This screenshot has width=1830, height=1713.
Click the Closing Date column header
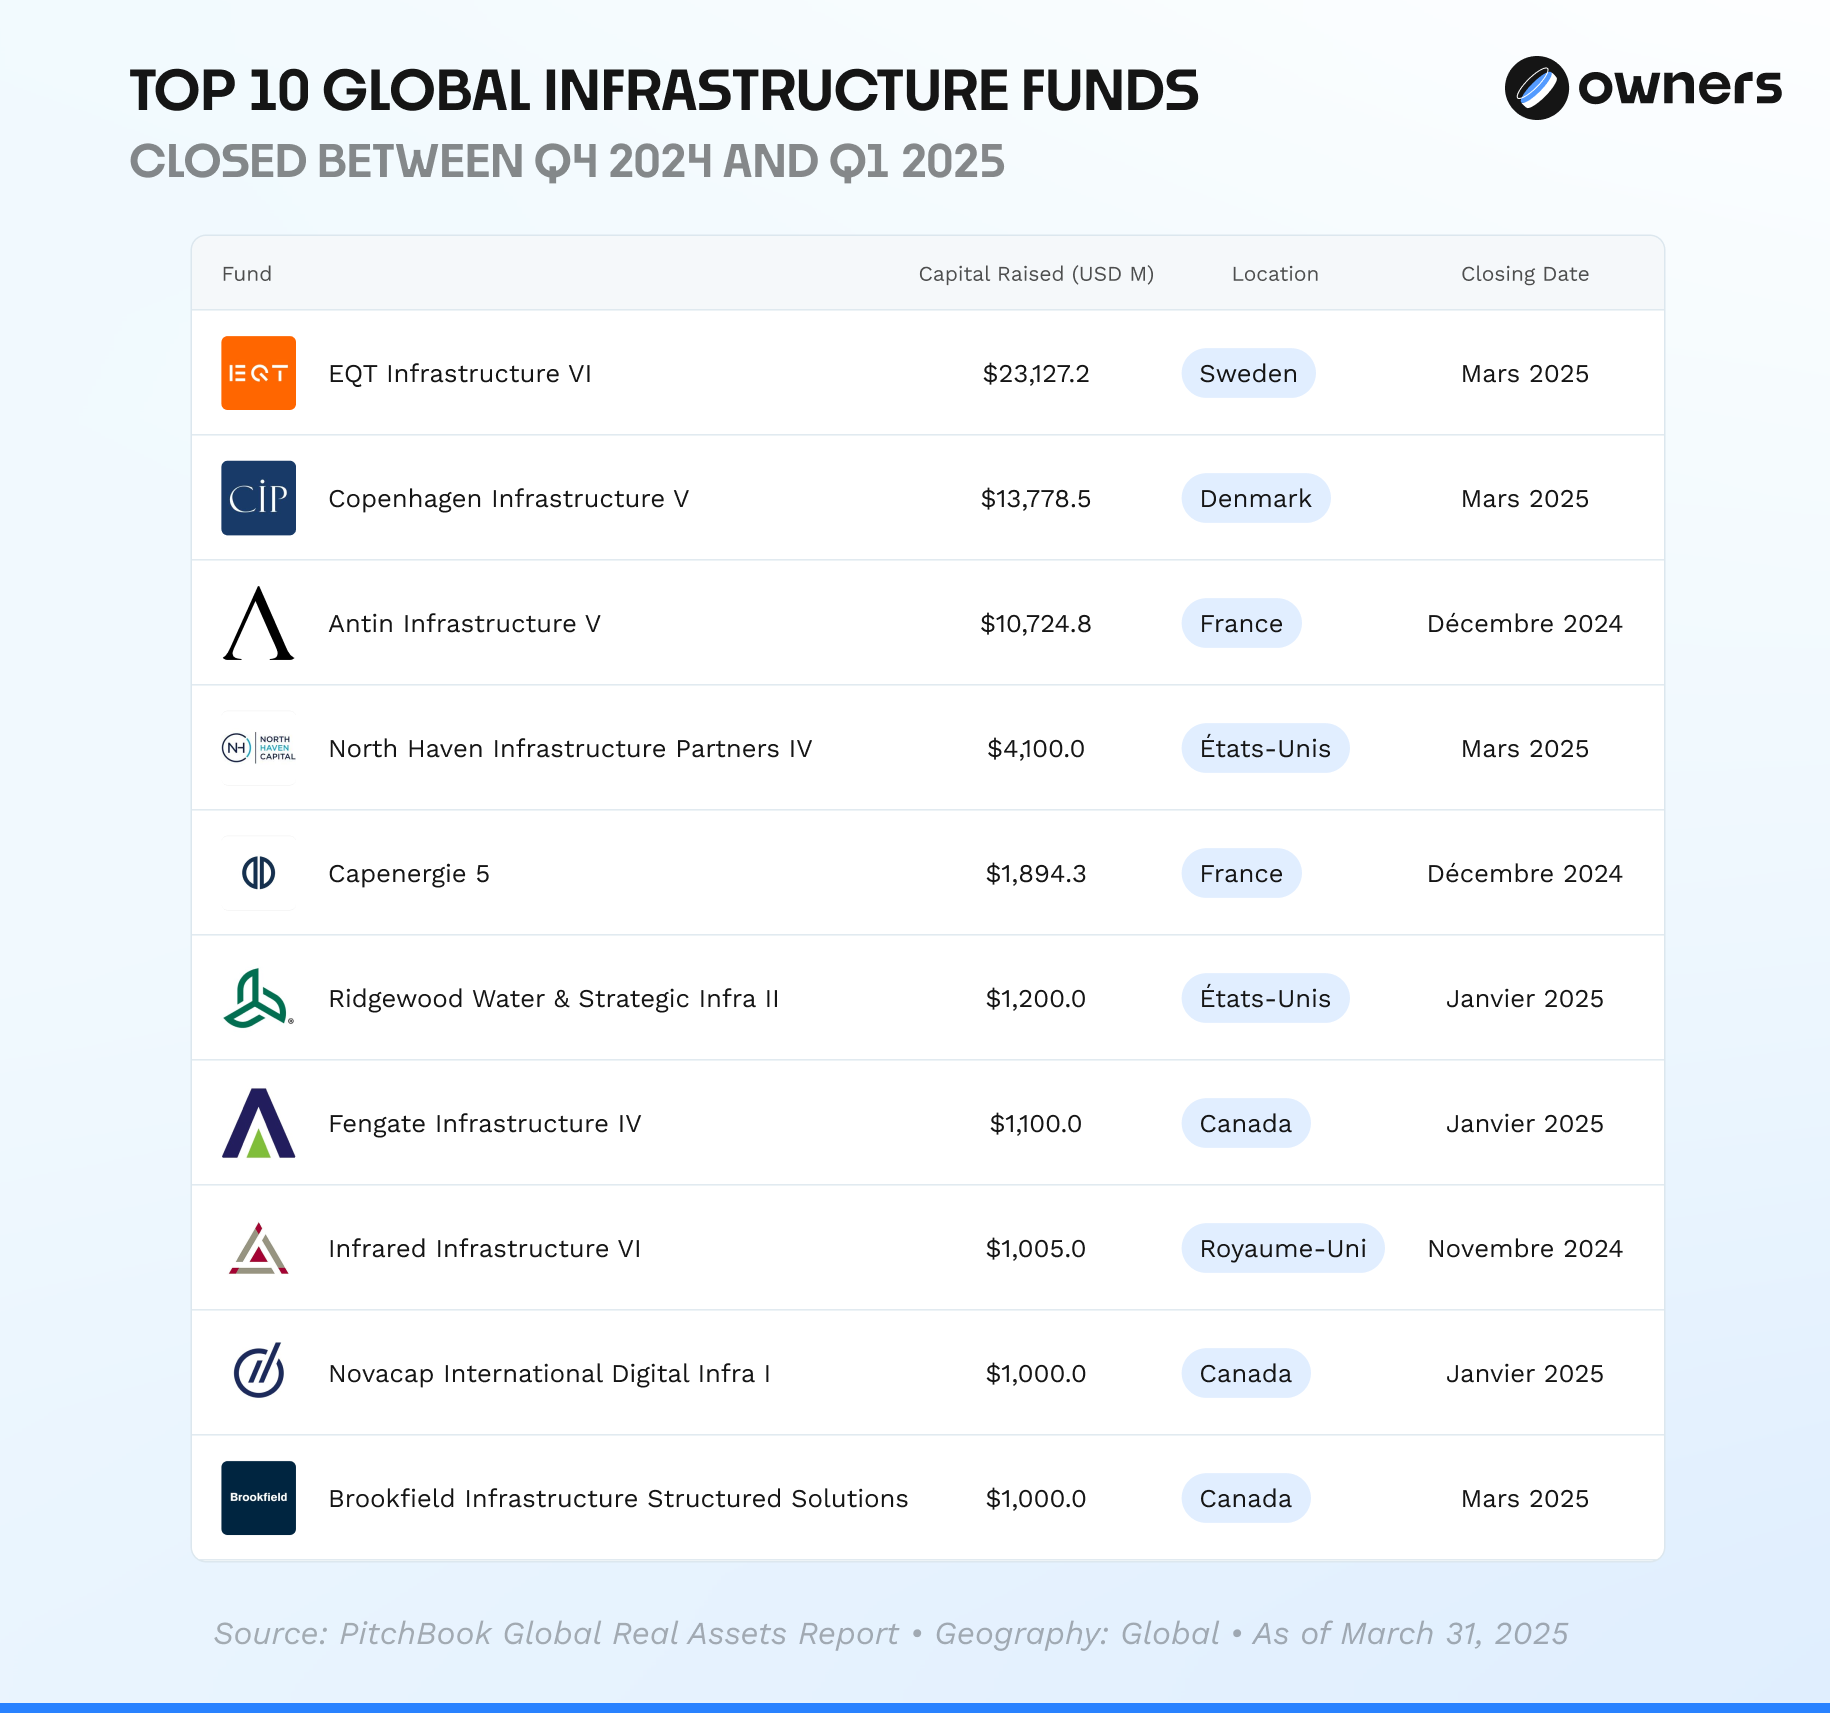(x=1525, y=274)
